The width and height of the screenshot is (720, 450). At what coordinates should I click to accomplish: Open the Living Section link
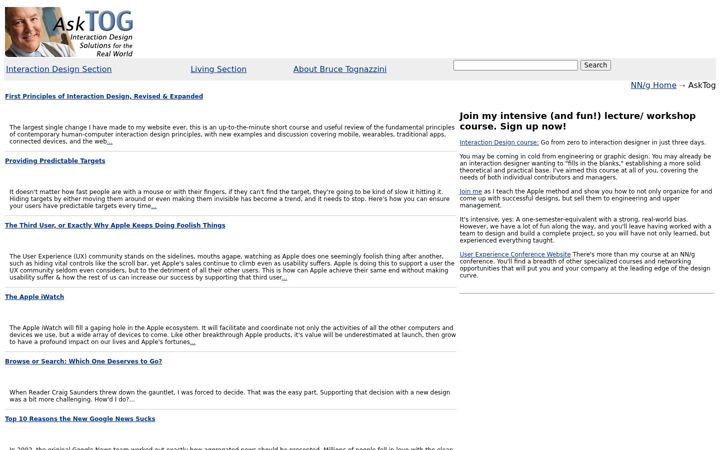click(x=219, y=69)
